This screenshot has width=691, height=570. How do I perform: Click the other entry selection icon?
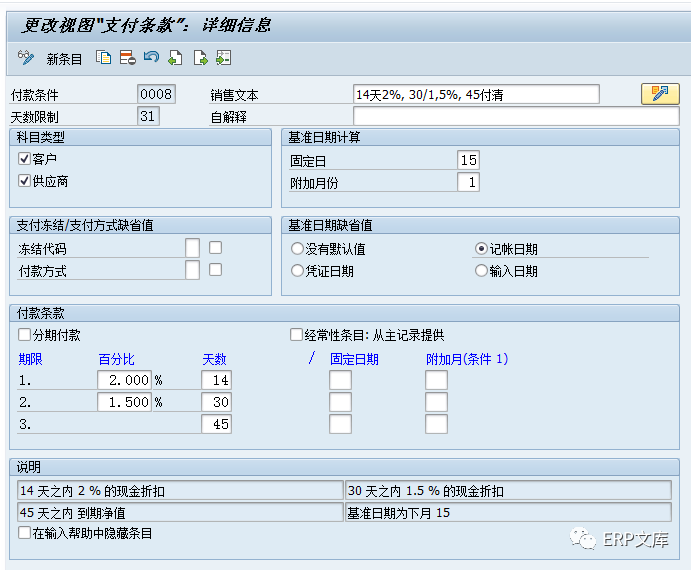tap(223, 58)
